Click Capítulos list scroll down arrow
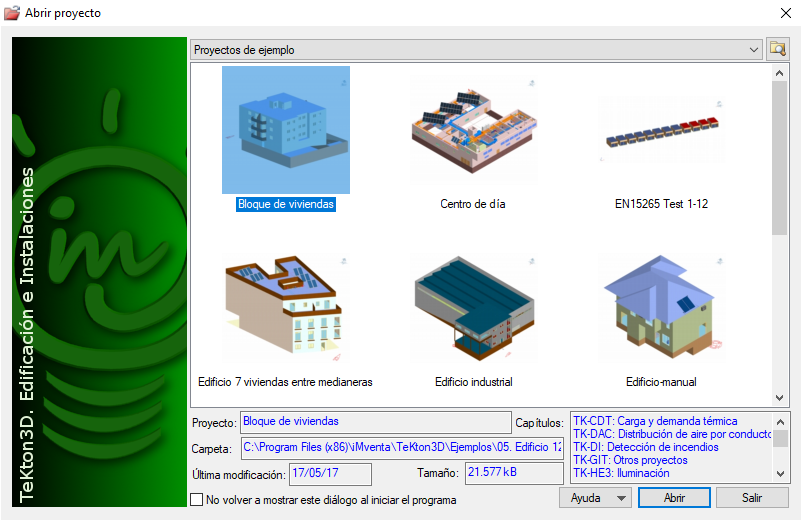802x521 pixels. point(781,473)
